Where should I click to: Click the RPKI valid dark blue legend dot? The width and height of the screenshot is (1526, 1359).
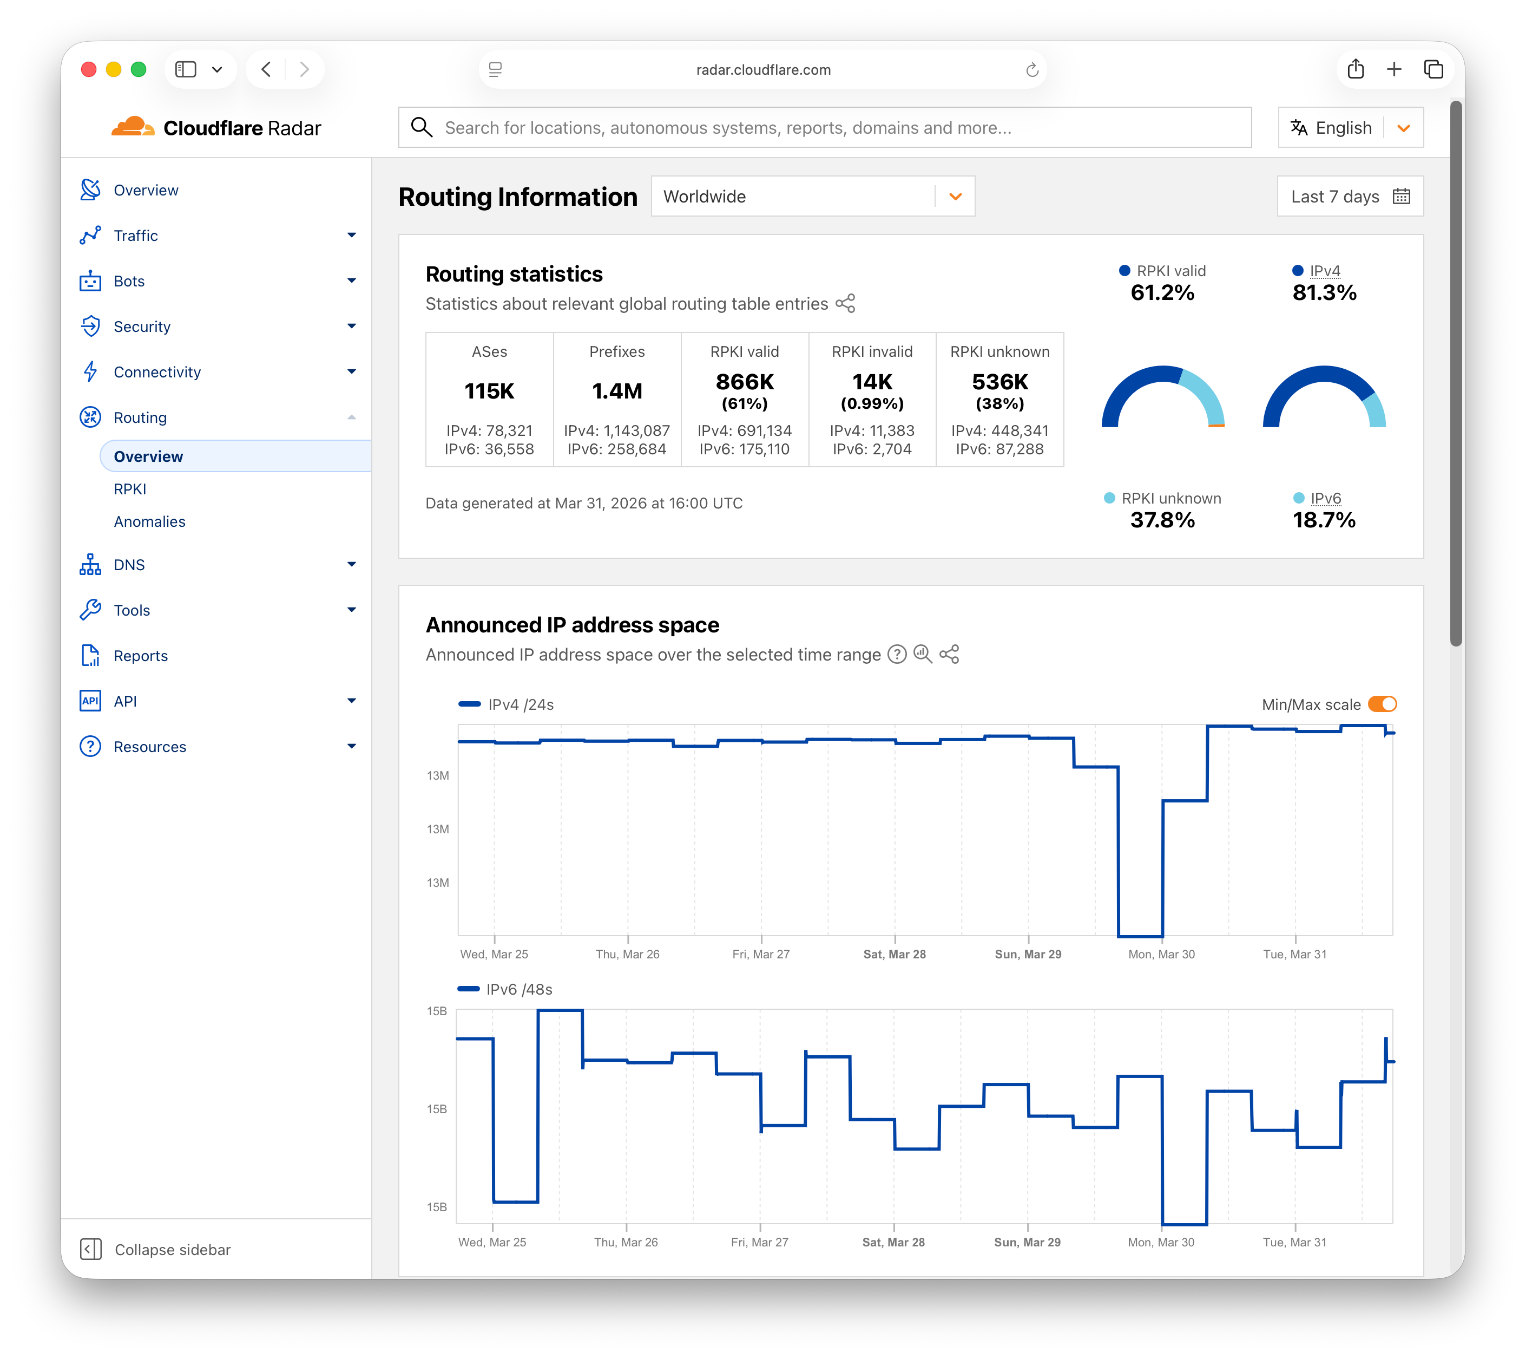[1125, 271]
